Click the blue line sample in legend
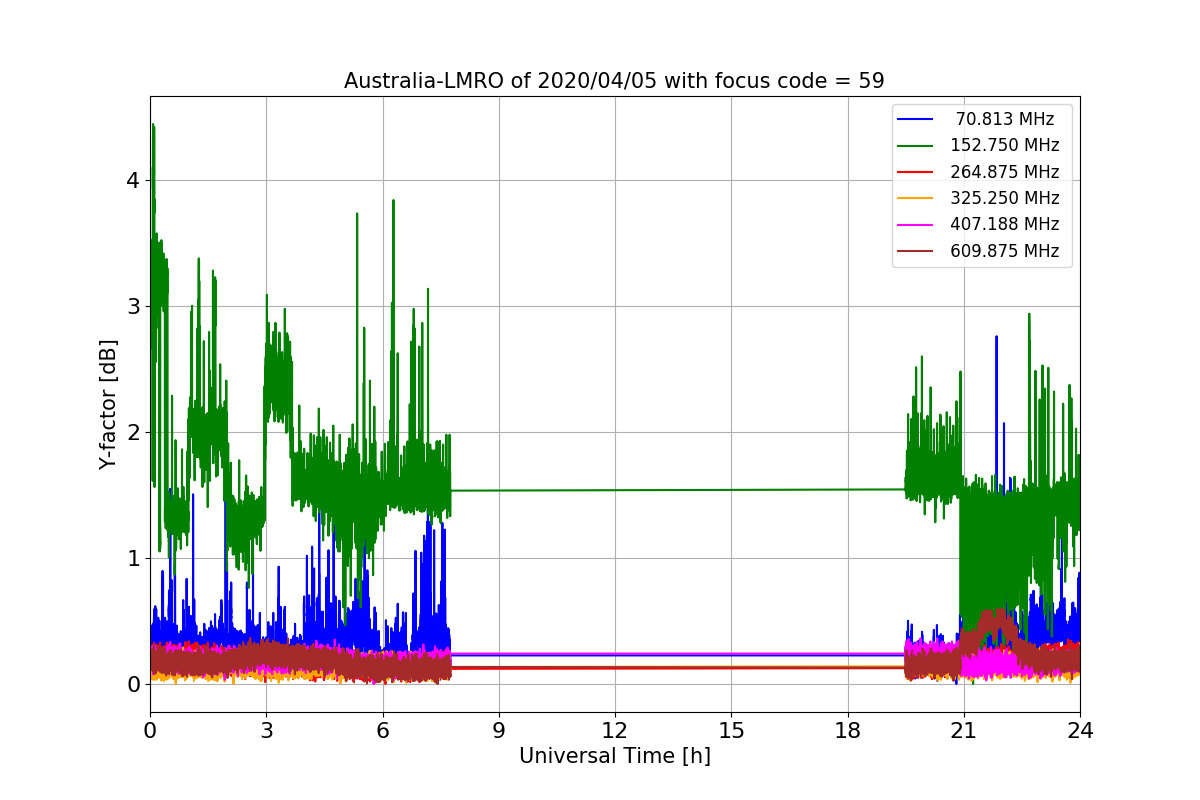Viewport: 1200px width, 800px height. [916, 119]
